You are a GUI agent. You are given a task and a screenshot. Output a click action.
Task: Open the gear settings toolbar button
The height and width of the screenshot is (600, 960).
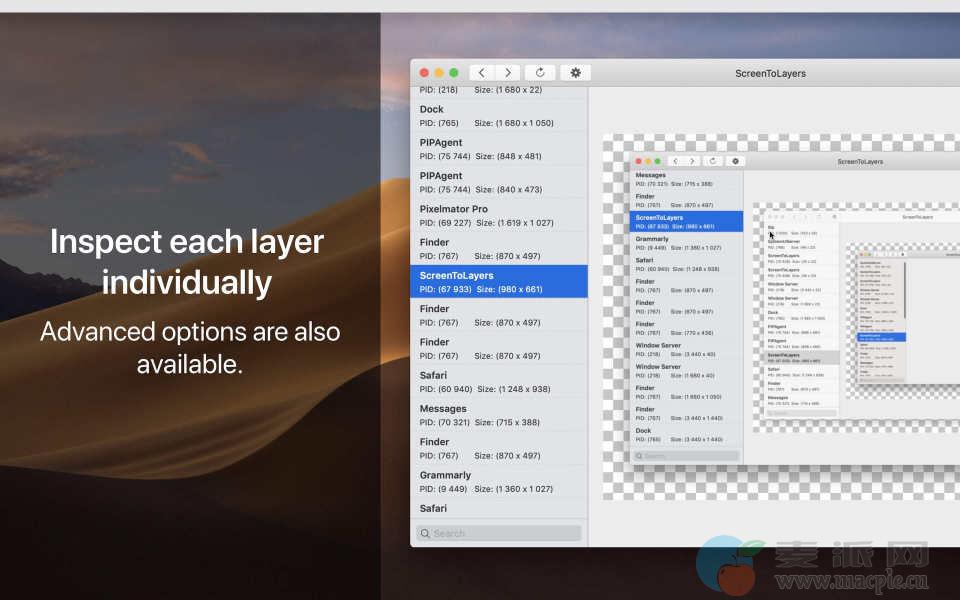pos(575,73)
